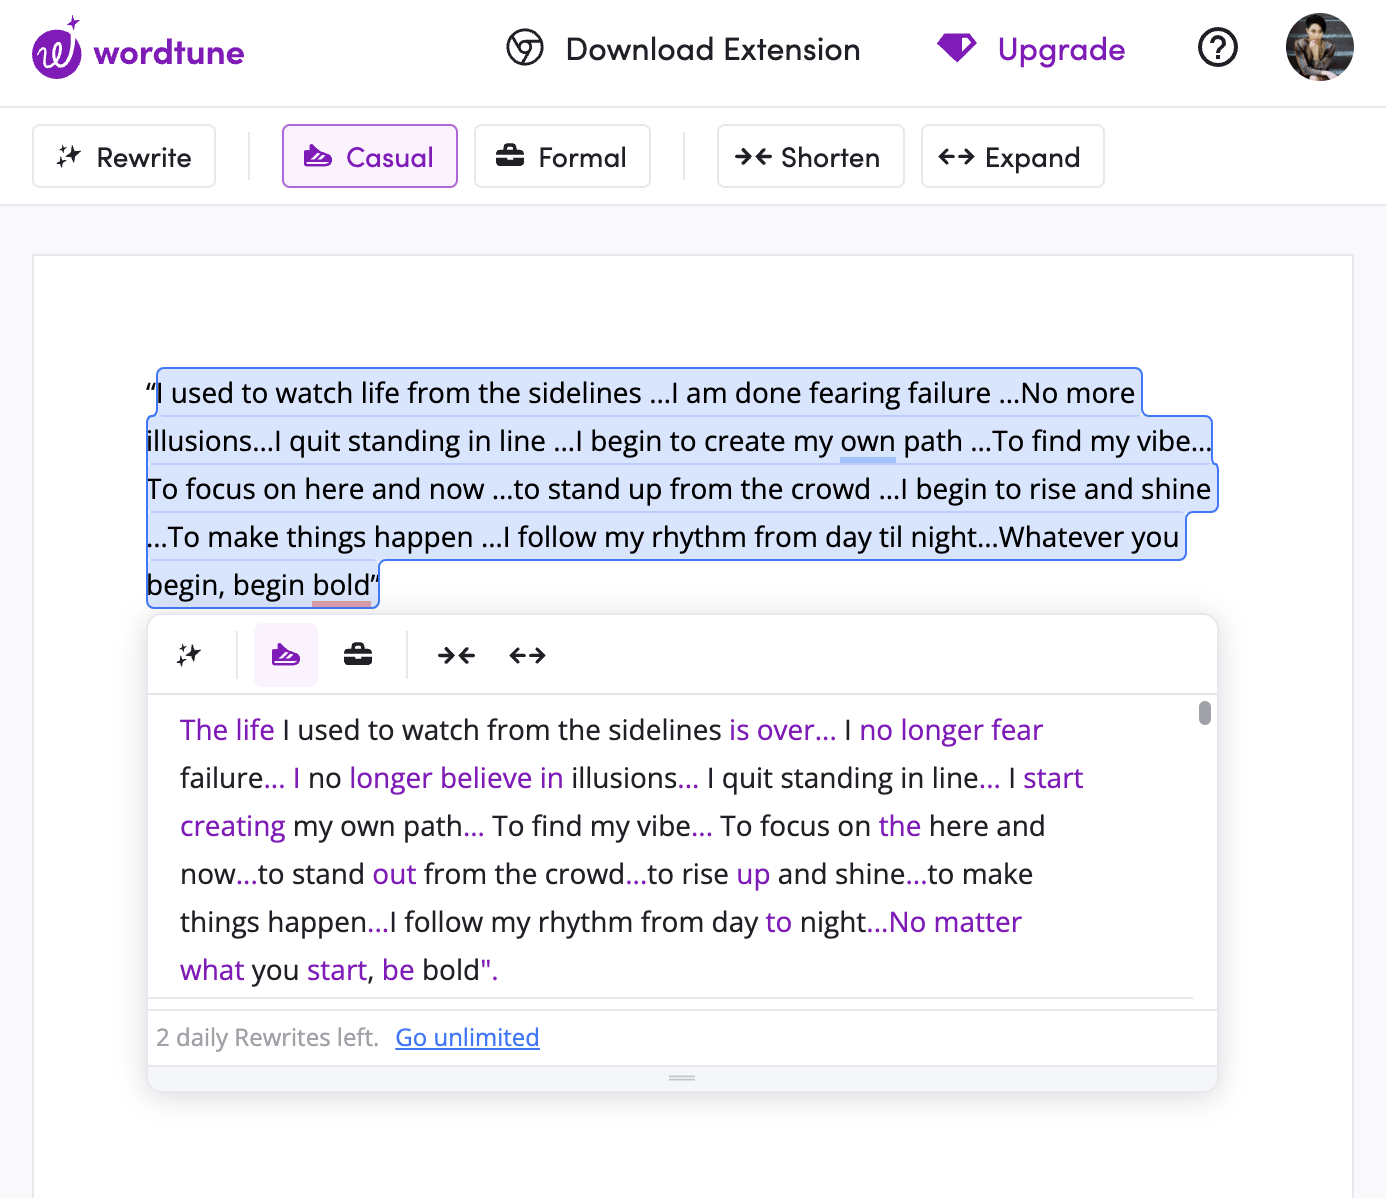Click Shorten in the top toolbar
The image size is (1386, 1198).
pos(810,156)
